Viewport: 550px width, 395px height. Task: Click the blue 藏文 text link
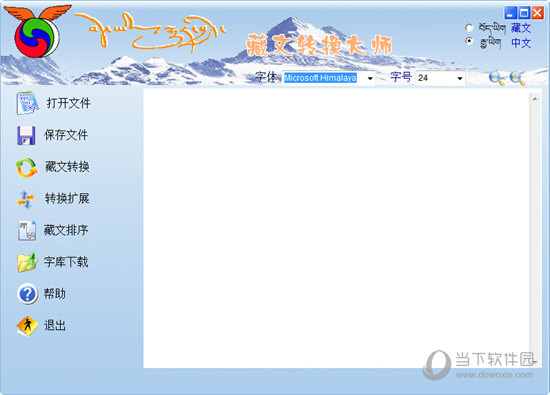click(521, 28)
